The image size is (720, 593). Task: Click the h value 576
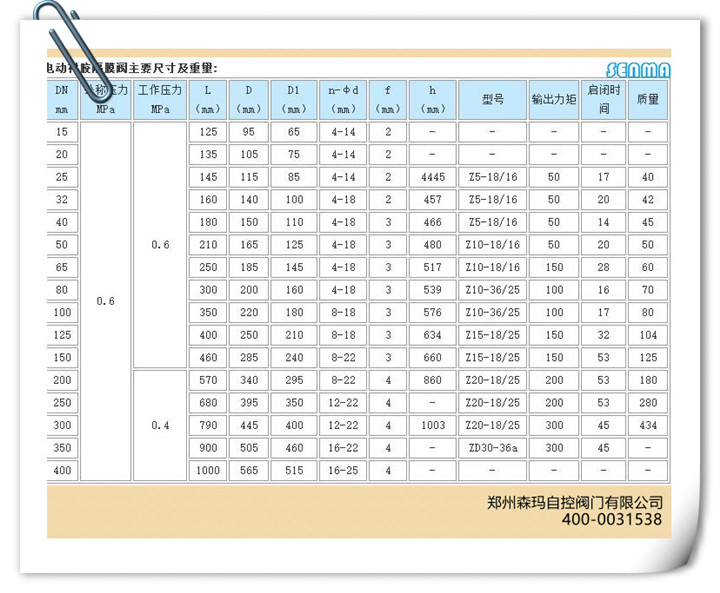click(433, 312)
